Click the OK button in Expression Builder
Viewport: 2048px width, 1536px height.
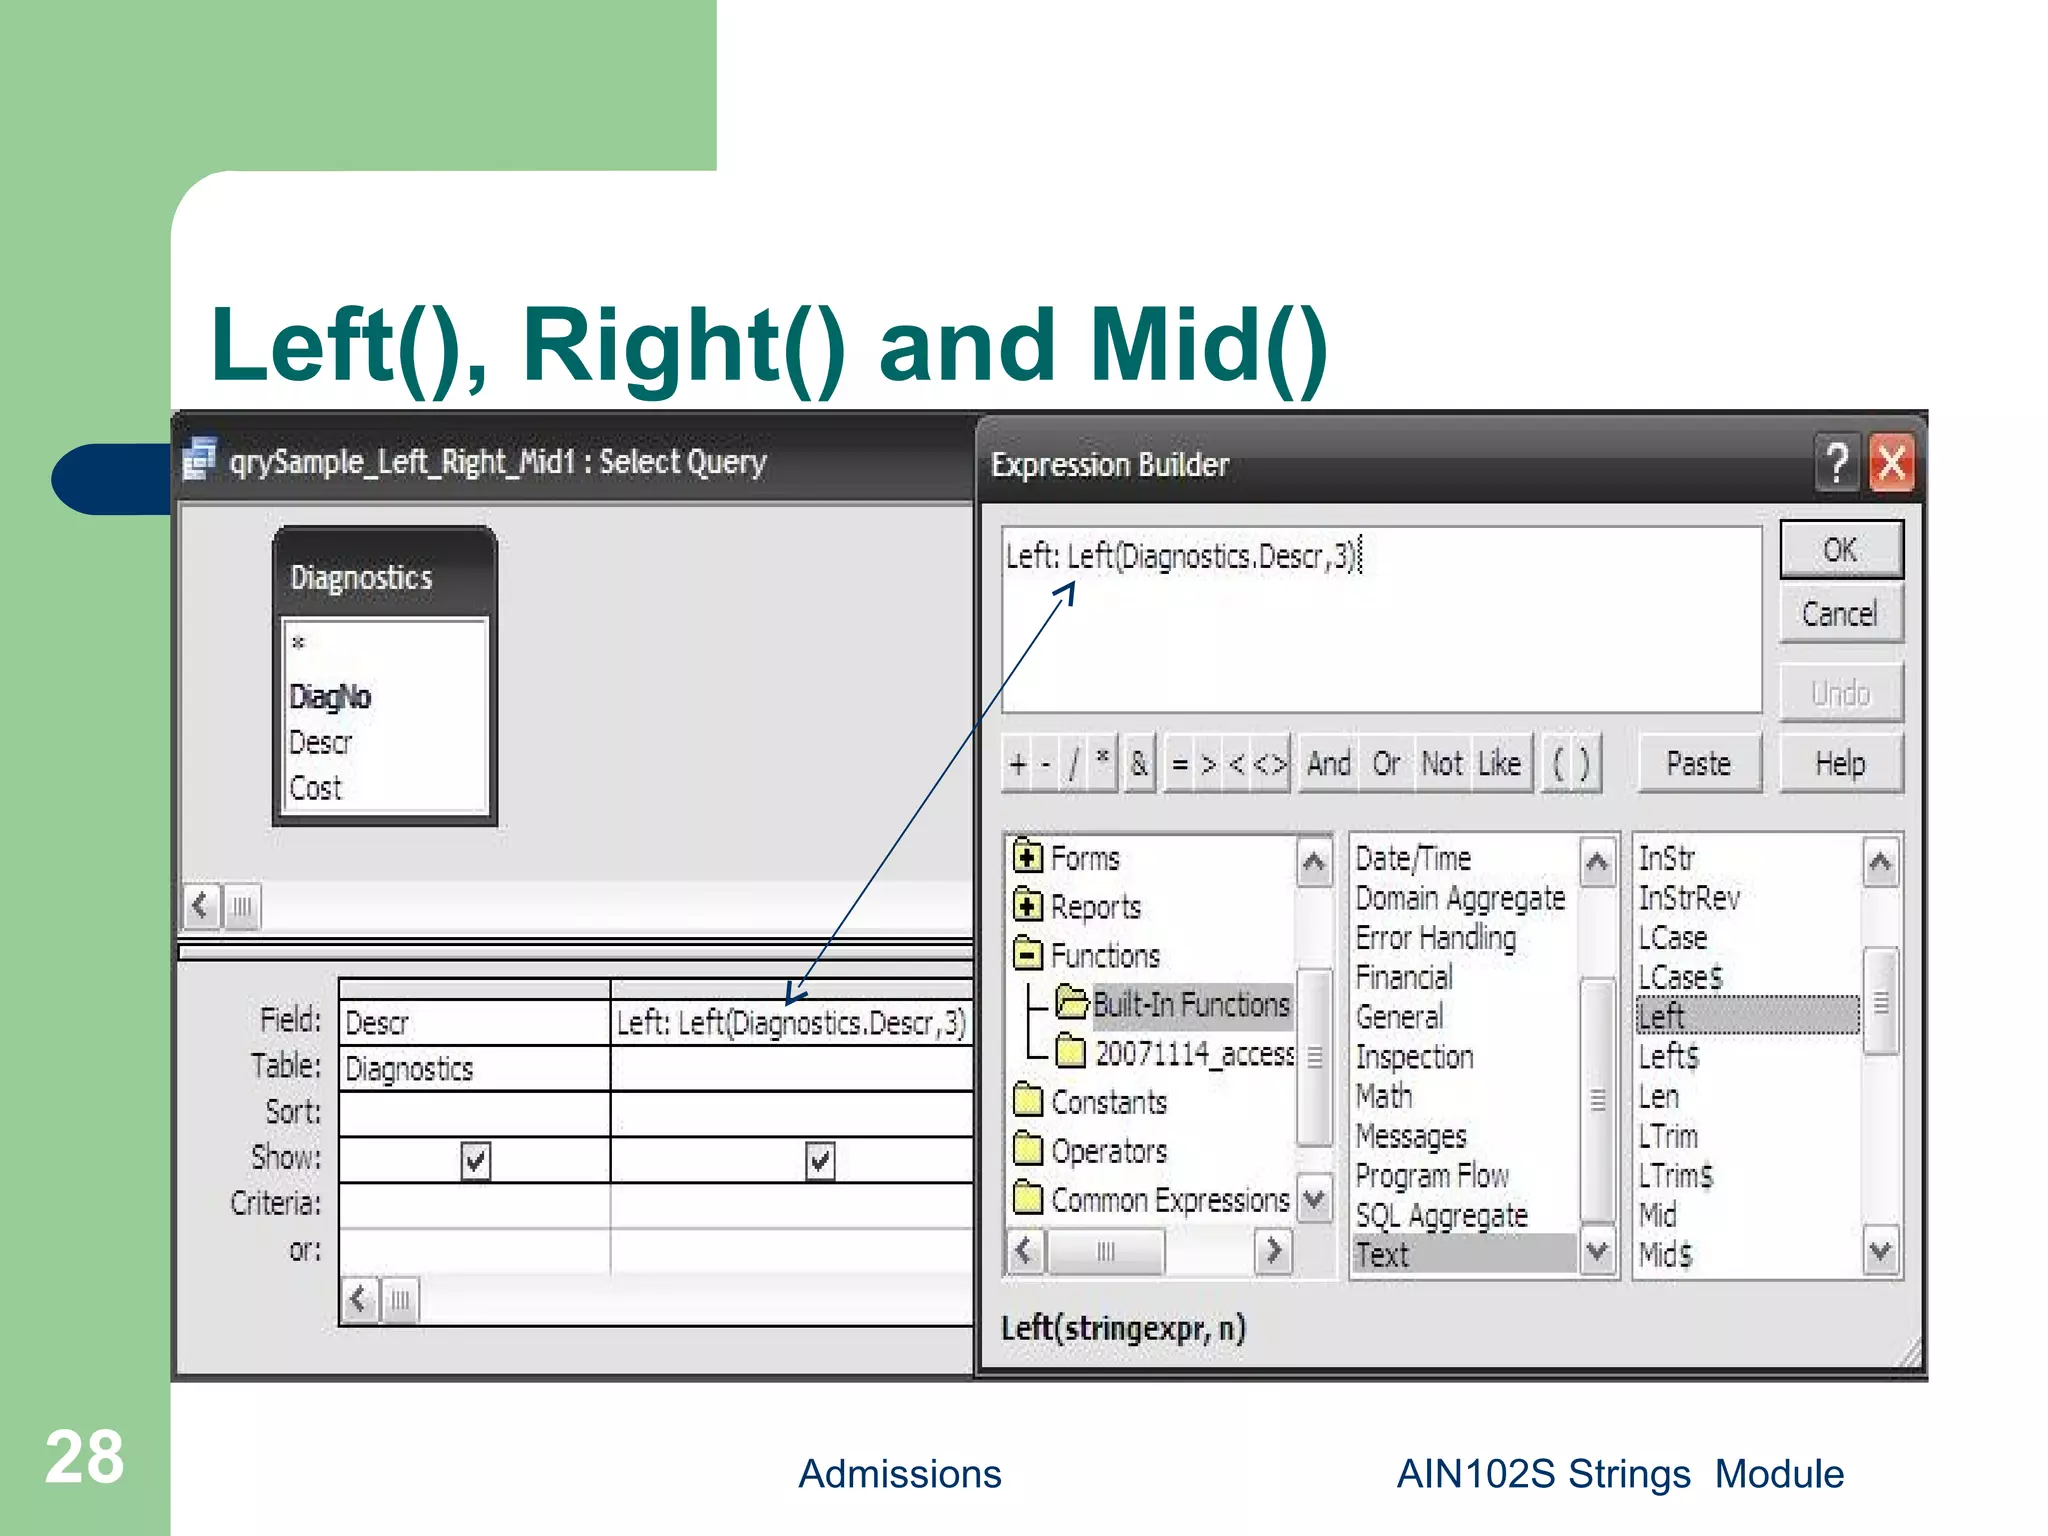(x=1840, y=549)
